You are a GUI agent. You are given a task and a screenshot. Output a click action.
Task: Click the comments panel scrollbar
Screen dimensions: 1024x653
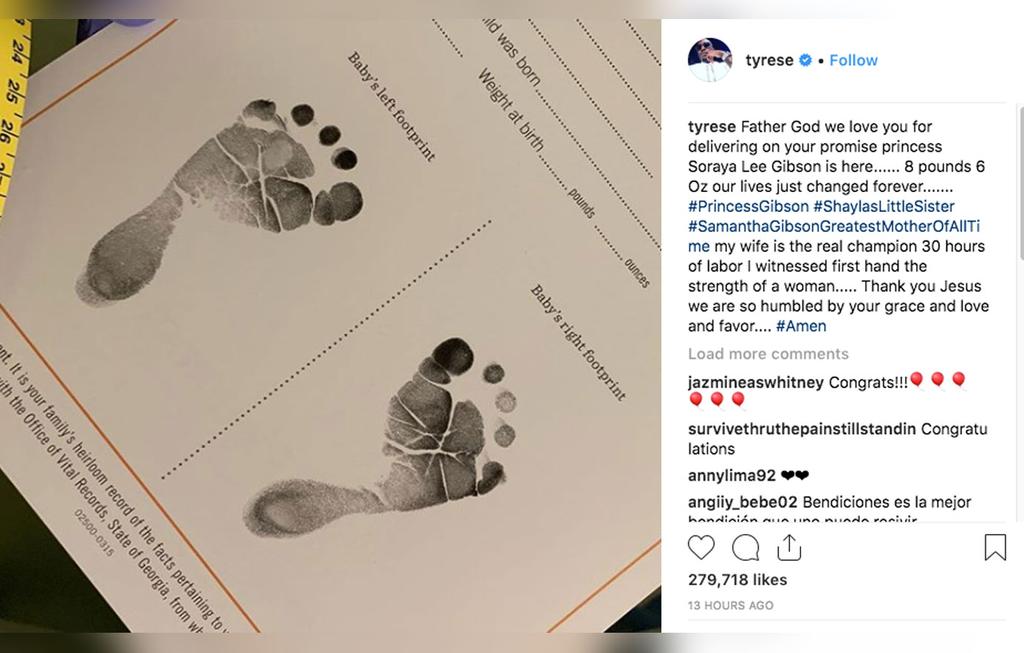pos(1021,183)
